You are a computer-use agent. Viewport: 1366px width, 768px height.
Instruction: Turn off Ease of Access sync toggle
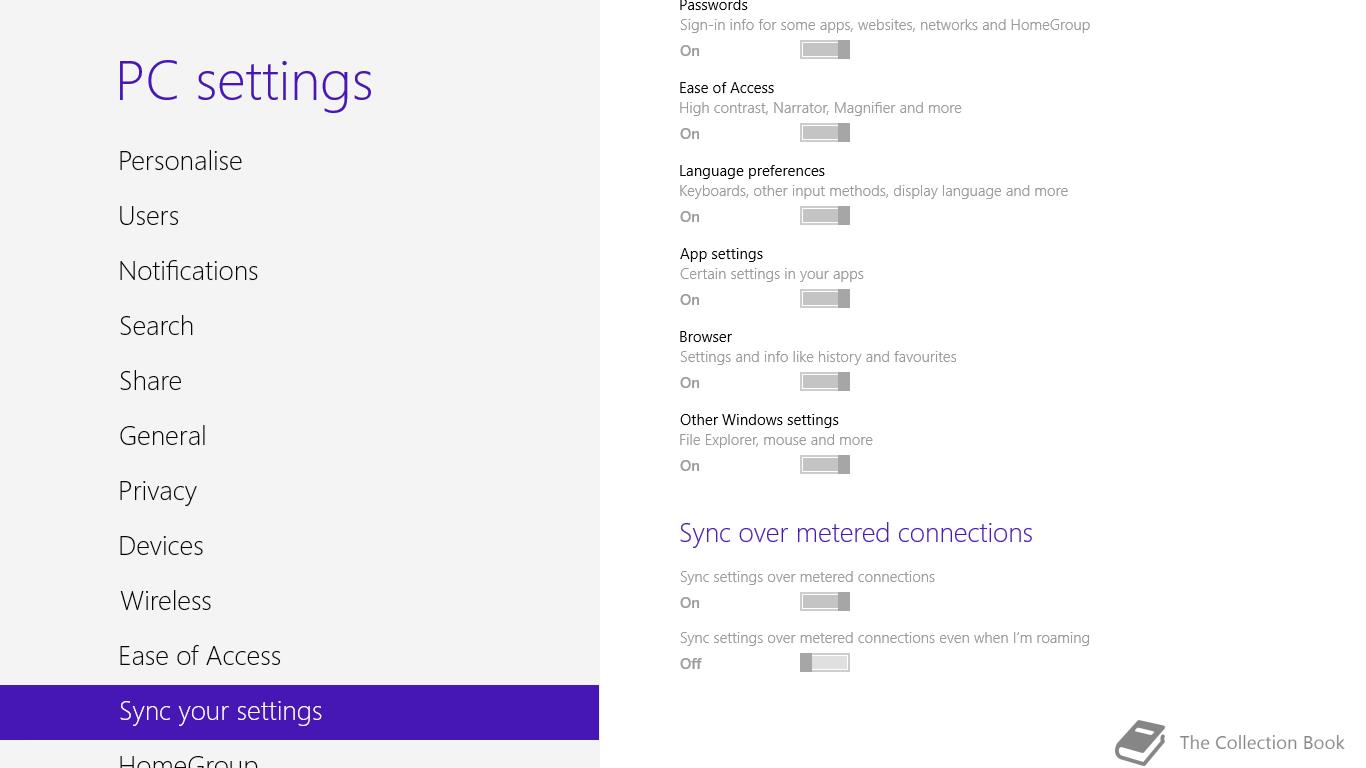pos(825,133)
